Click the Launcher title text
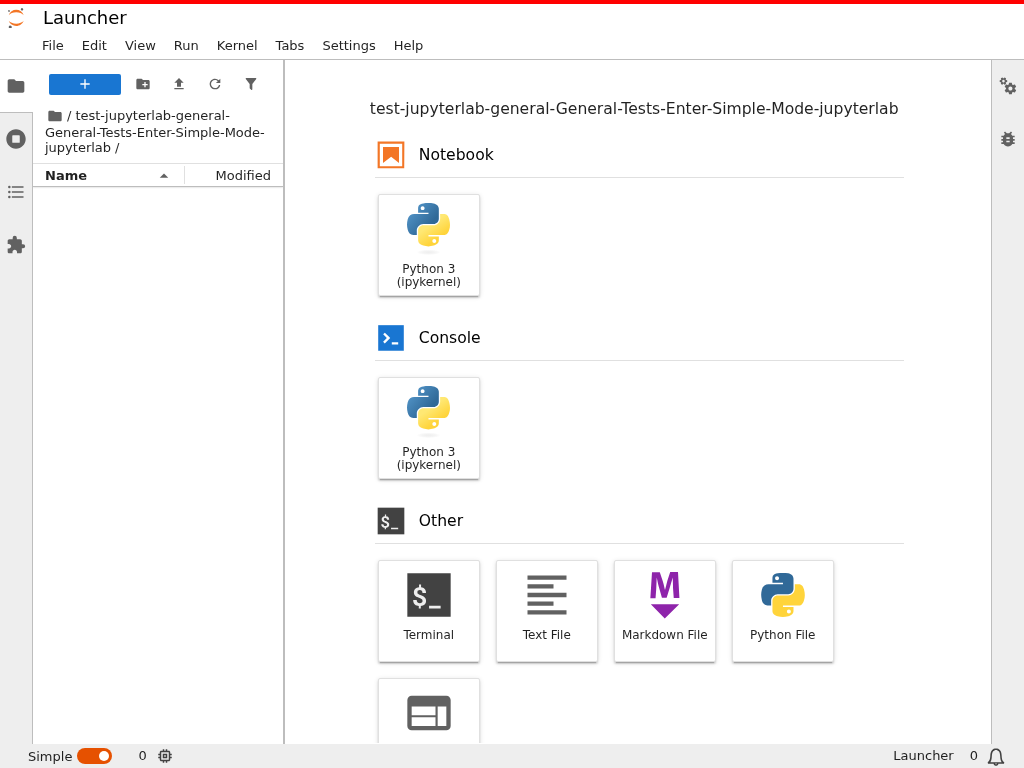1024x768 pixels. pos(85,18)
